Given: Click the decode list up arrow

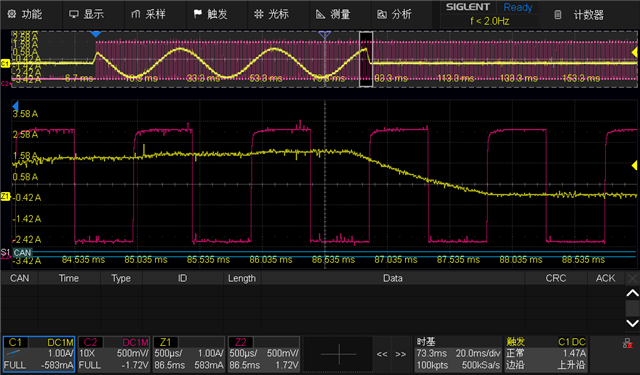Looking at the screenshot, I should (632, 293).
